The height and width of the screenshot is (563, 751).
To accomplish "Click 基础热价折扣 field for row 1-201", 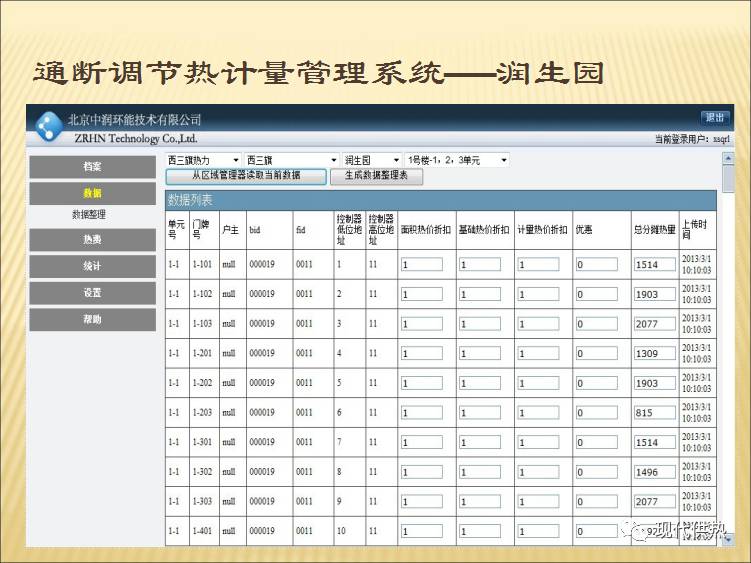I will pos(480,354).
